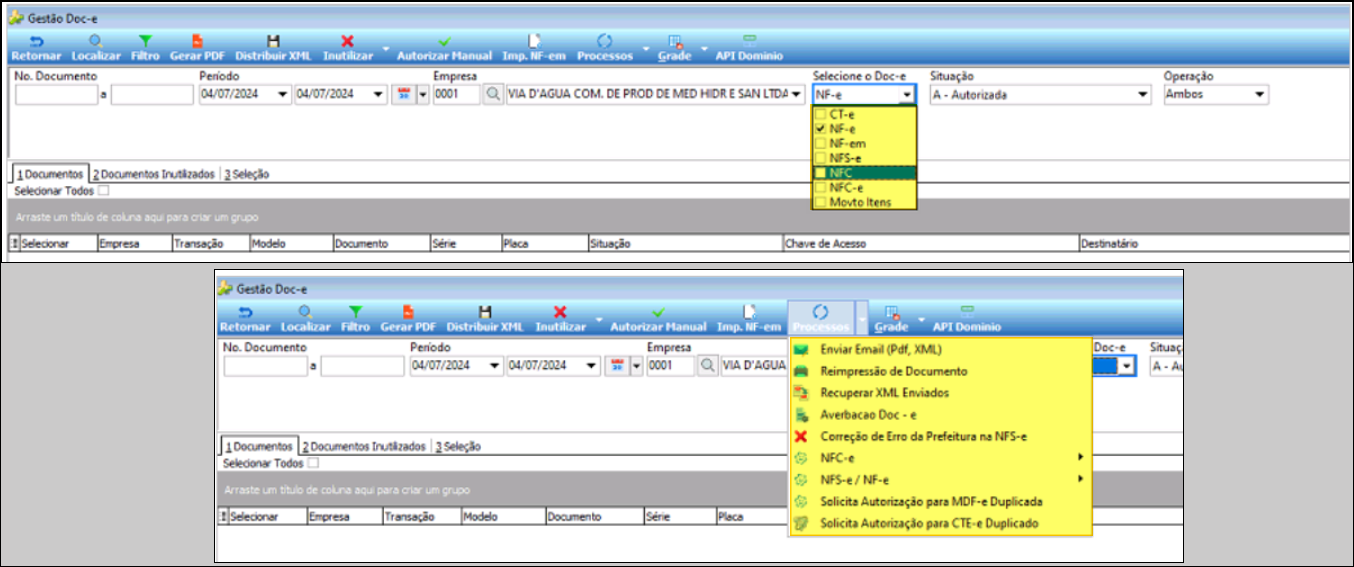Open the Operação dropdown showing Ambos

coord(1259,94)
